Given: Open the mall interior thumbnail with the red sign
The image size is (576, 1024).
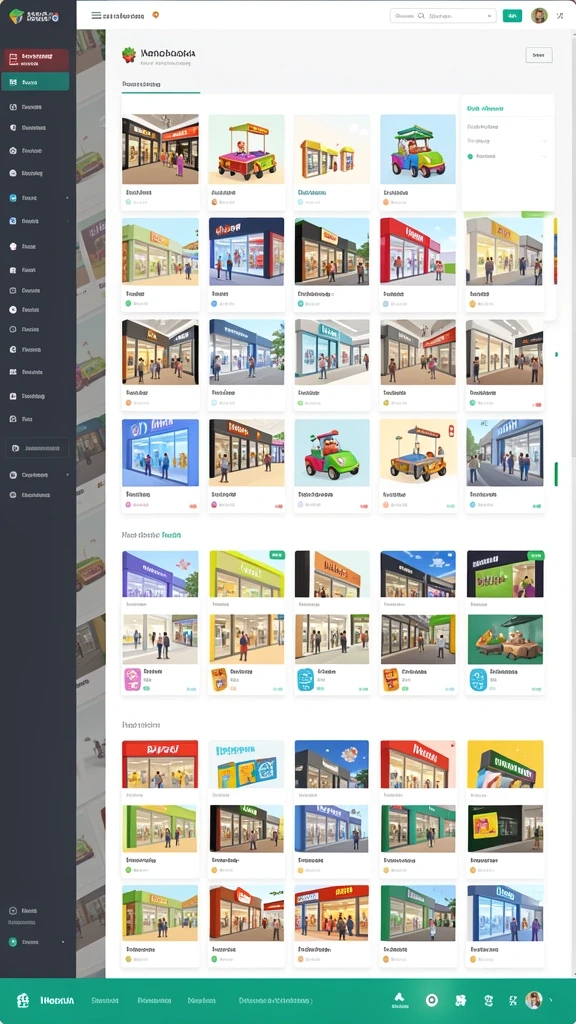Looking at the screenshot, I should (x=160, y=149).
